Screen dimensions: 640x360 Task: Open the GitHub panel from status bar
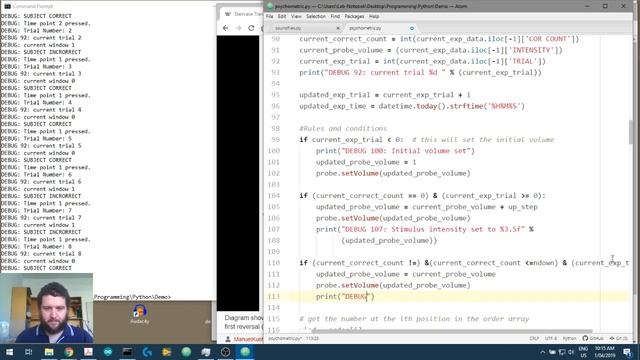pyautogui.click(x=593, y=338)
